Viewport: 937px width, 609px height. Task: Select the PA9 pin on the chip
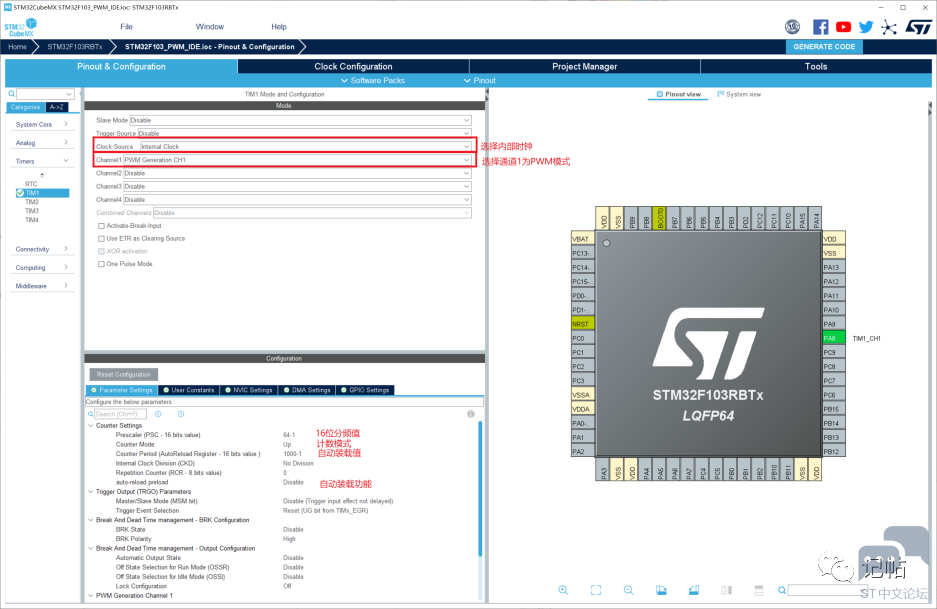834,324
